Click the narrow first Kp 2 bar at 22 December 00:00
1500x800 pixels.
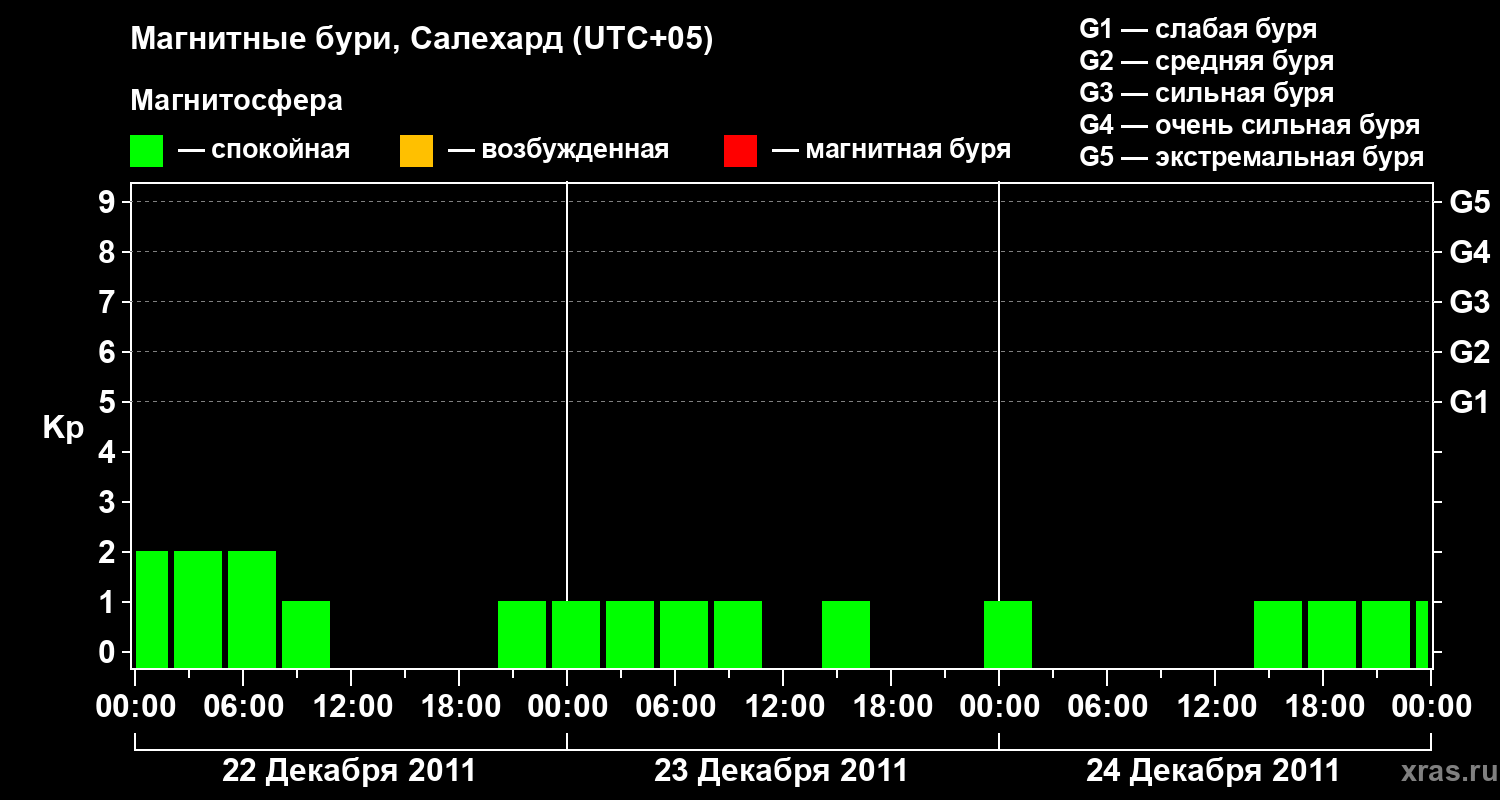[x=152, y=609]
